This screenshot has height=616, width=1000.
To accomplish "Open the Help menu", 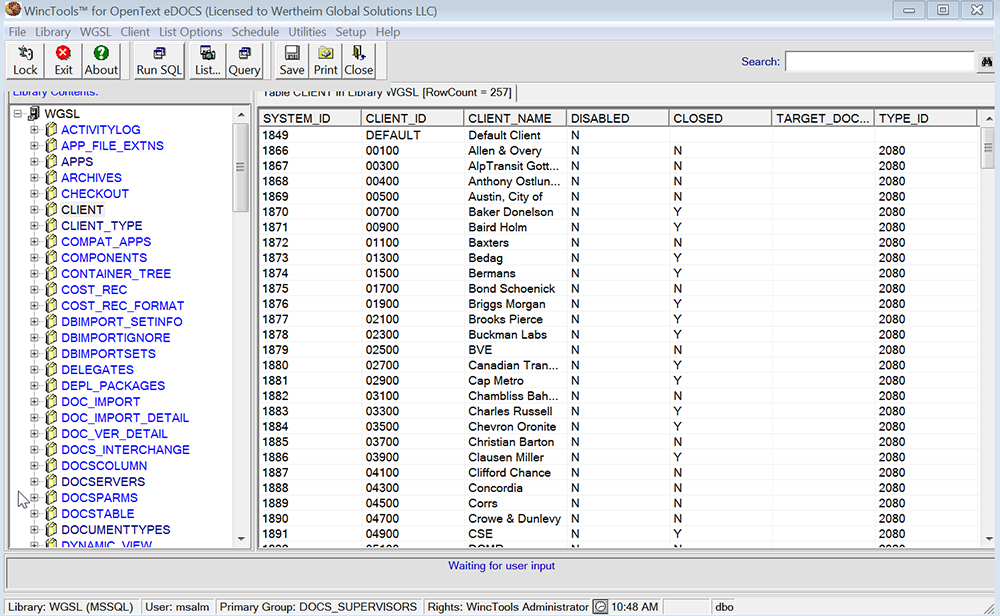I will pos(388,32).
